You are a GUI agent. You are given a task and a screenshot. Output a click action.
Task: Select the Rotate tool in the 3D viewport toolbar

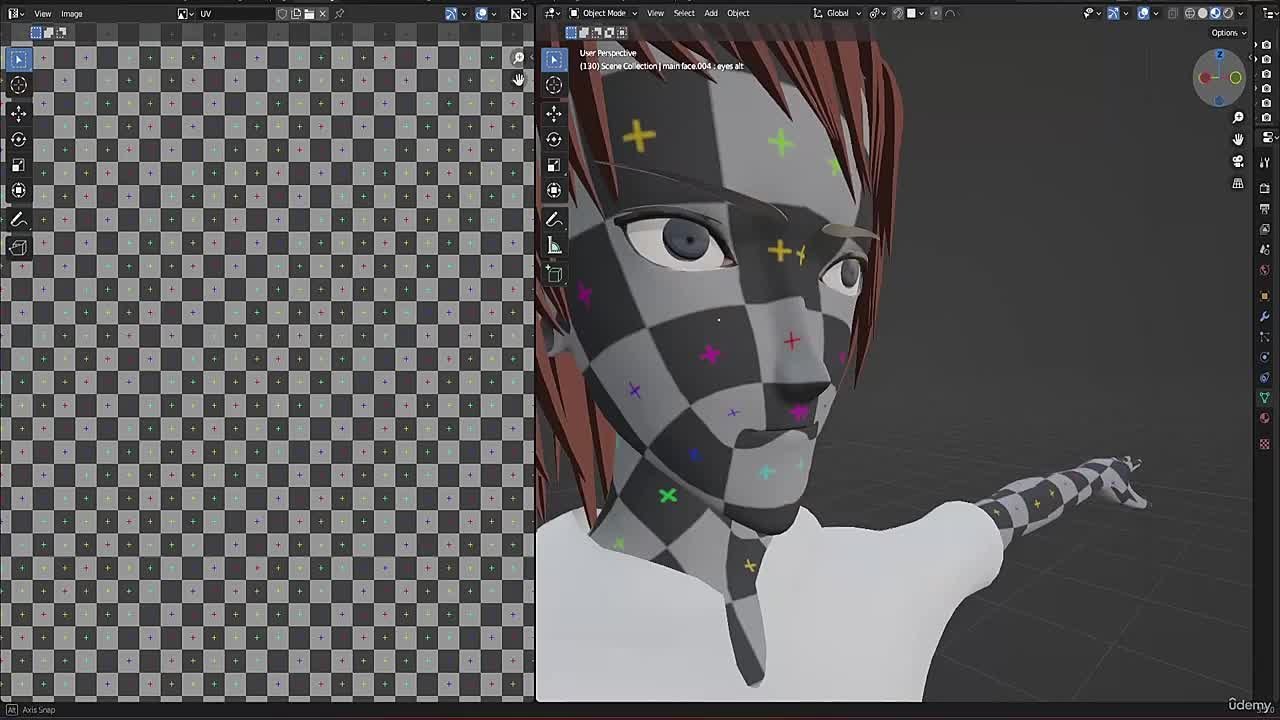(x=554, y=140)
